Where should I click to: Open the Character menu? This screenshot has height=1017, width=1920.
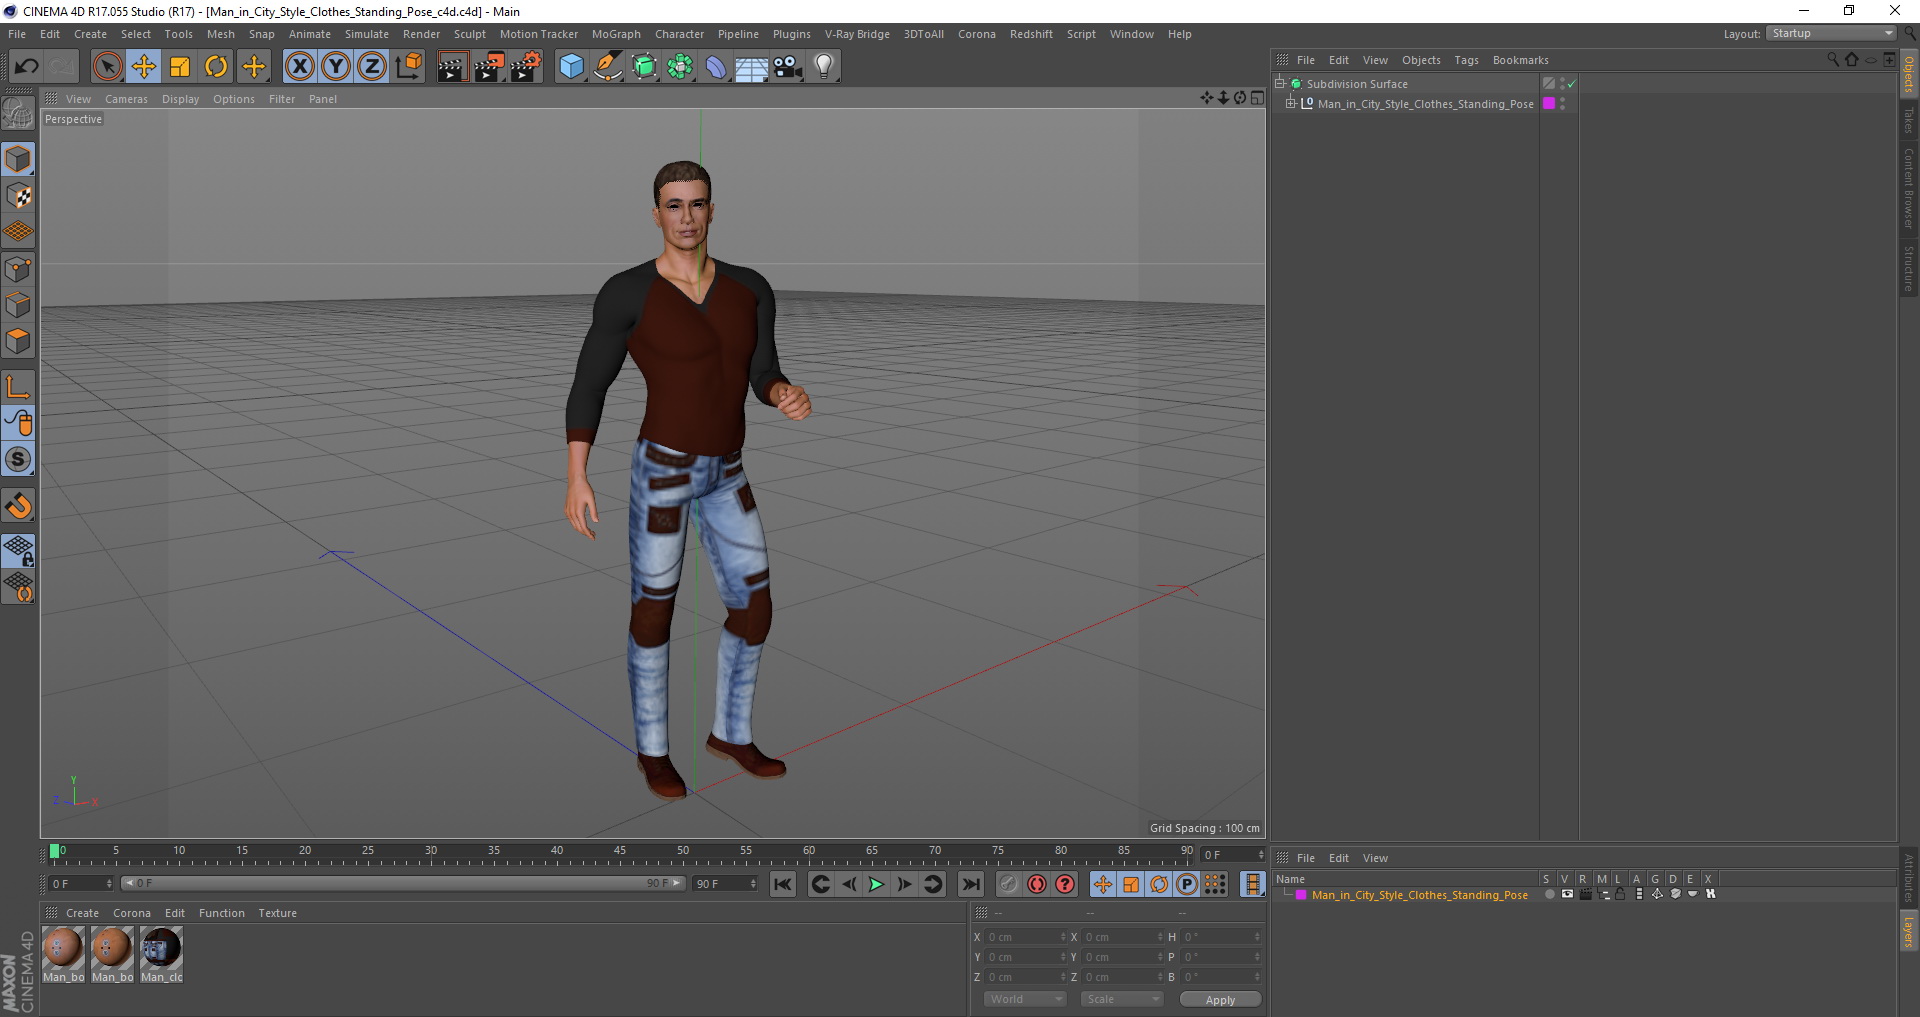679,34
